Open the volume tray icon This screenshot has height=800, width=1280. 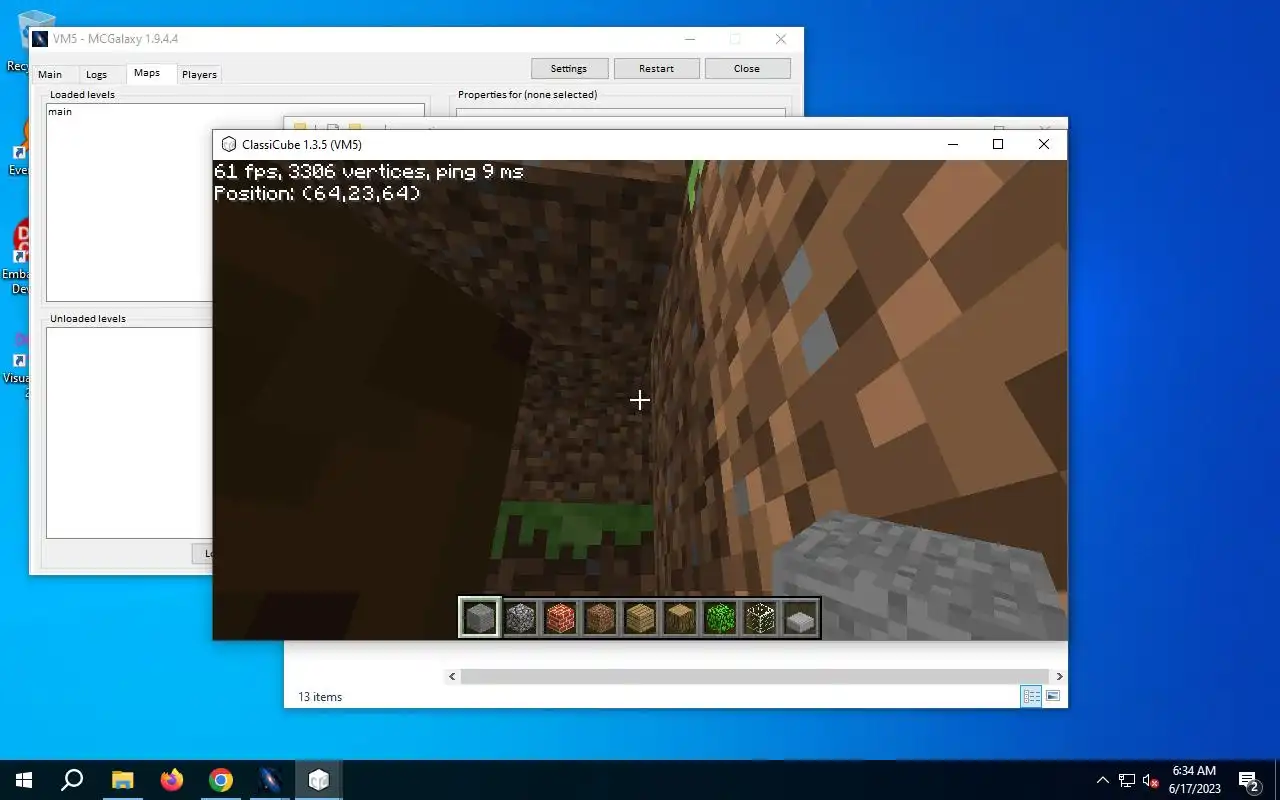click(1151, 780)
